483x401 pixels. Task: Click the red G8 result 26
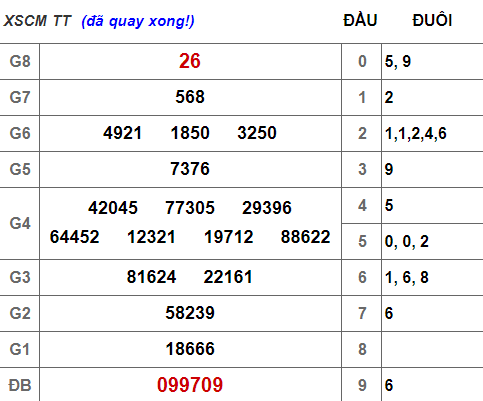[x=190, y=61]
